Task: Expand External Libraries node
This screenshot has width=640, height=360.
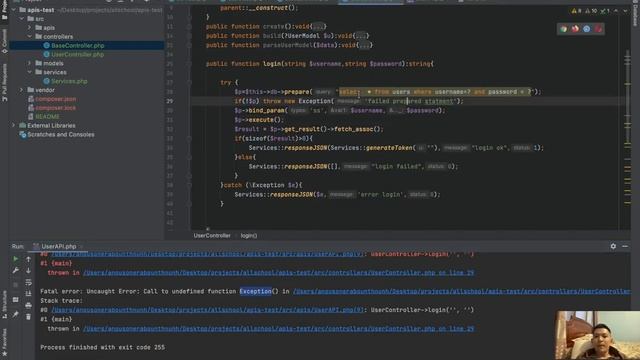Action: click(14, 125)
